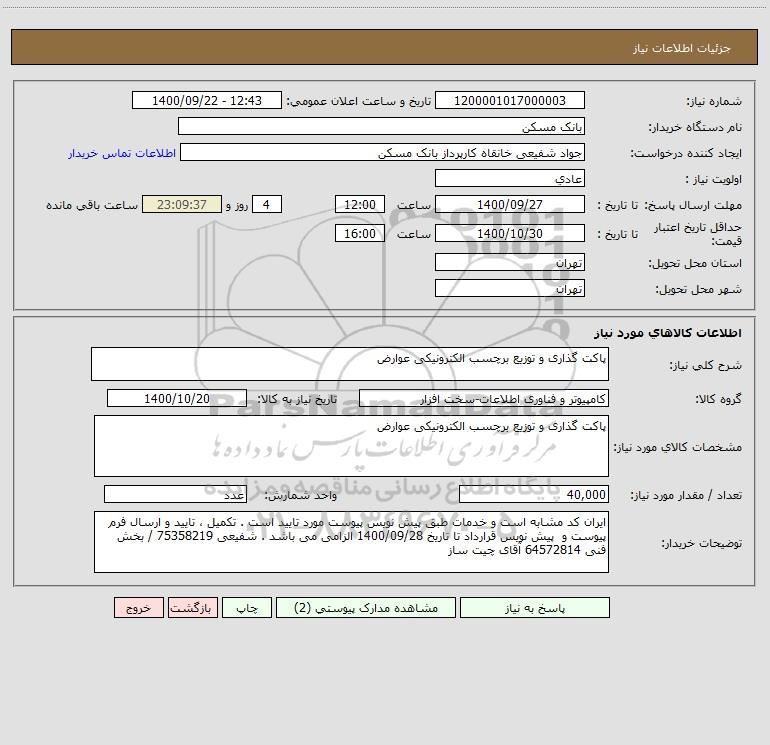
Task: Click the توضیحات خریدار label
Action: [701, 543]
